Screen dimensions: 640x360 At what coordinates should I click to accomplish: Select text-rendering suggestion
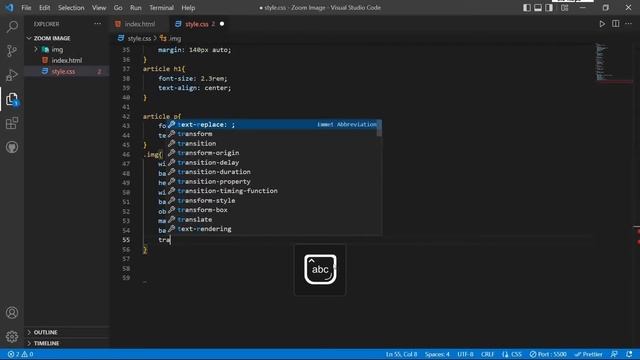273,229
